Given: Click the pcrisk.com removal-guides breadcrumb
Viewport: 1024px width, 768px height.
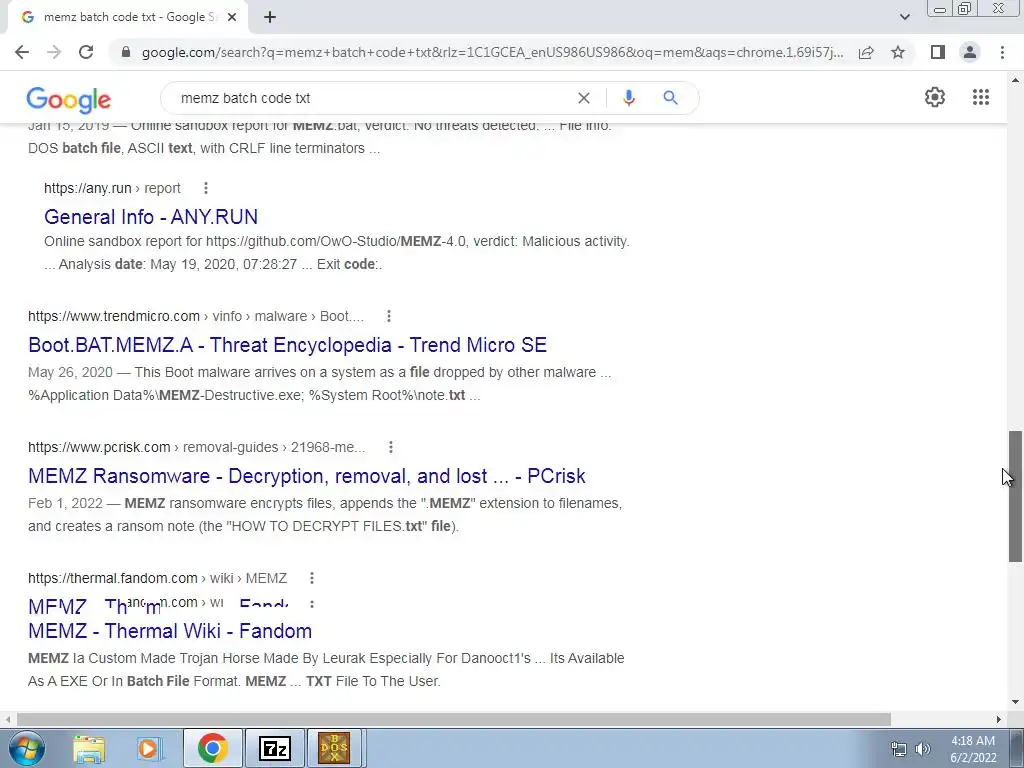Looking at the screenshot, I should (x=197, y=447).
